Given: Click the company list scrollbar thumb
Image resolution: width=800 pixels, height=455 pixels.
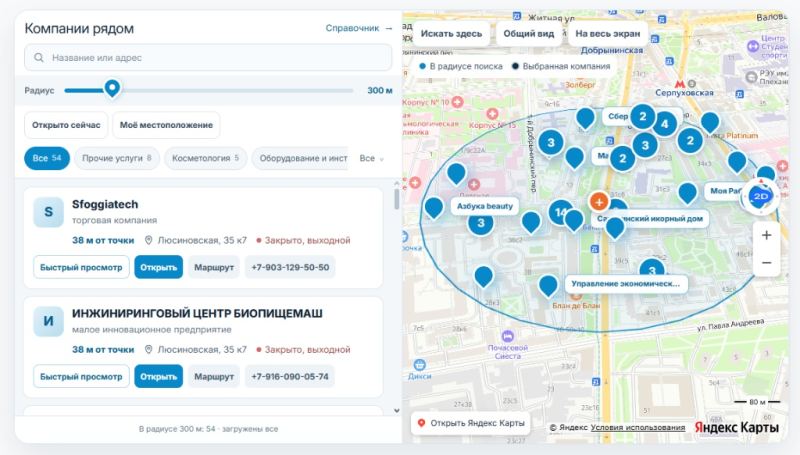Looking at the screenshot, I should tap(396, 199).
